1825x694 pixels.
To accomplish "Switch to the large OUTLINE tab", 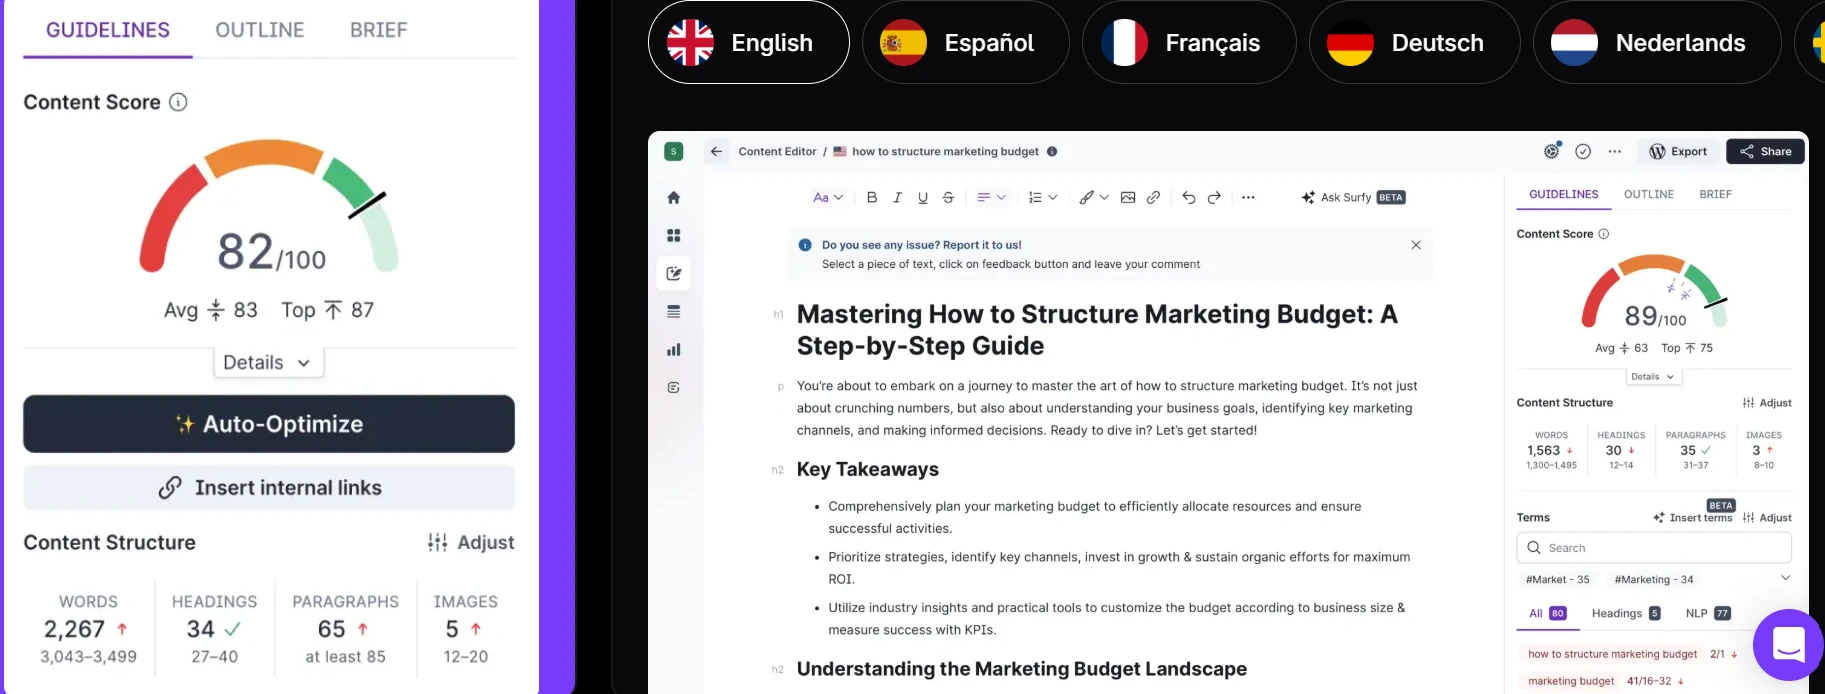I will point(260,30).
